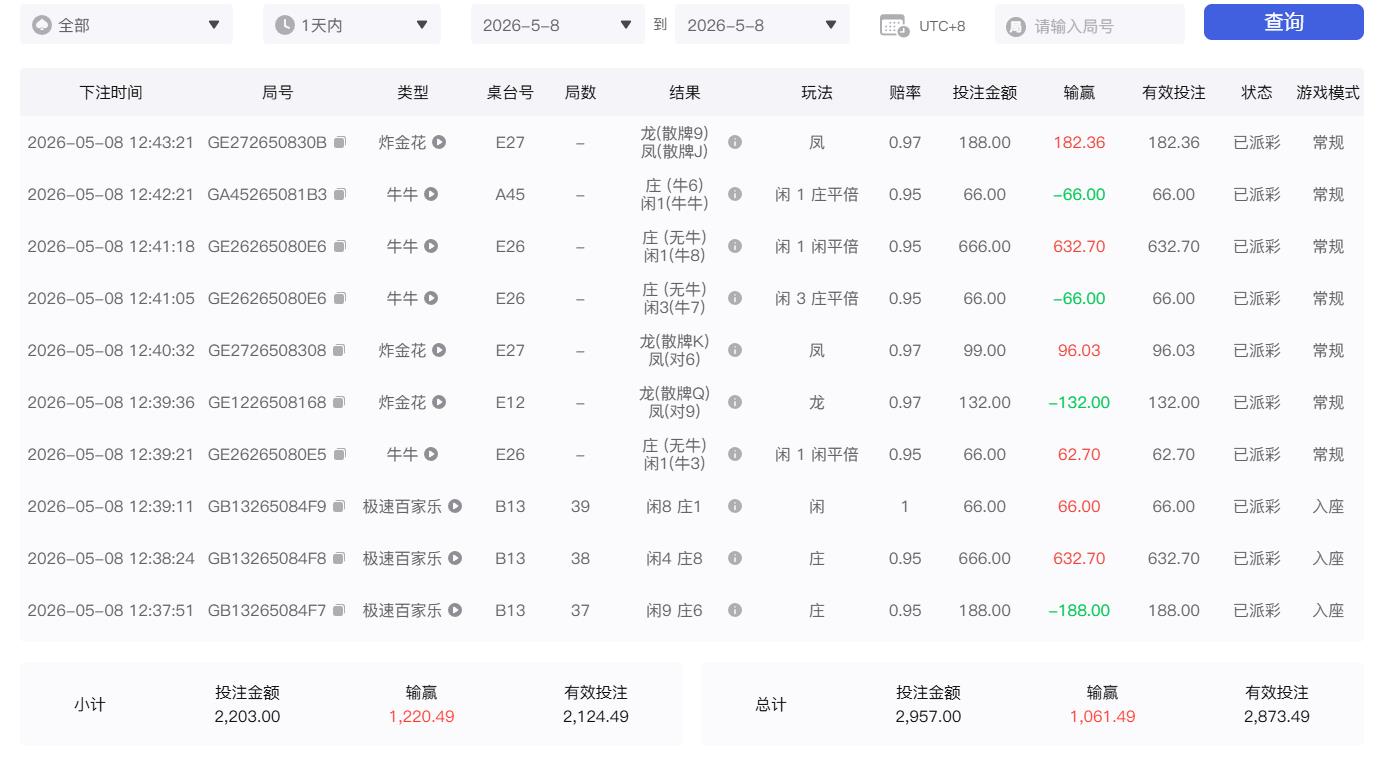Select the loss amount -132.00
The image size is (1399, 765).
point(1079,403)
